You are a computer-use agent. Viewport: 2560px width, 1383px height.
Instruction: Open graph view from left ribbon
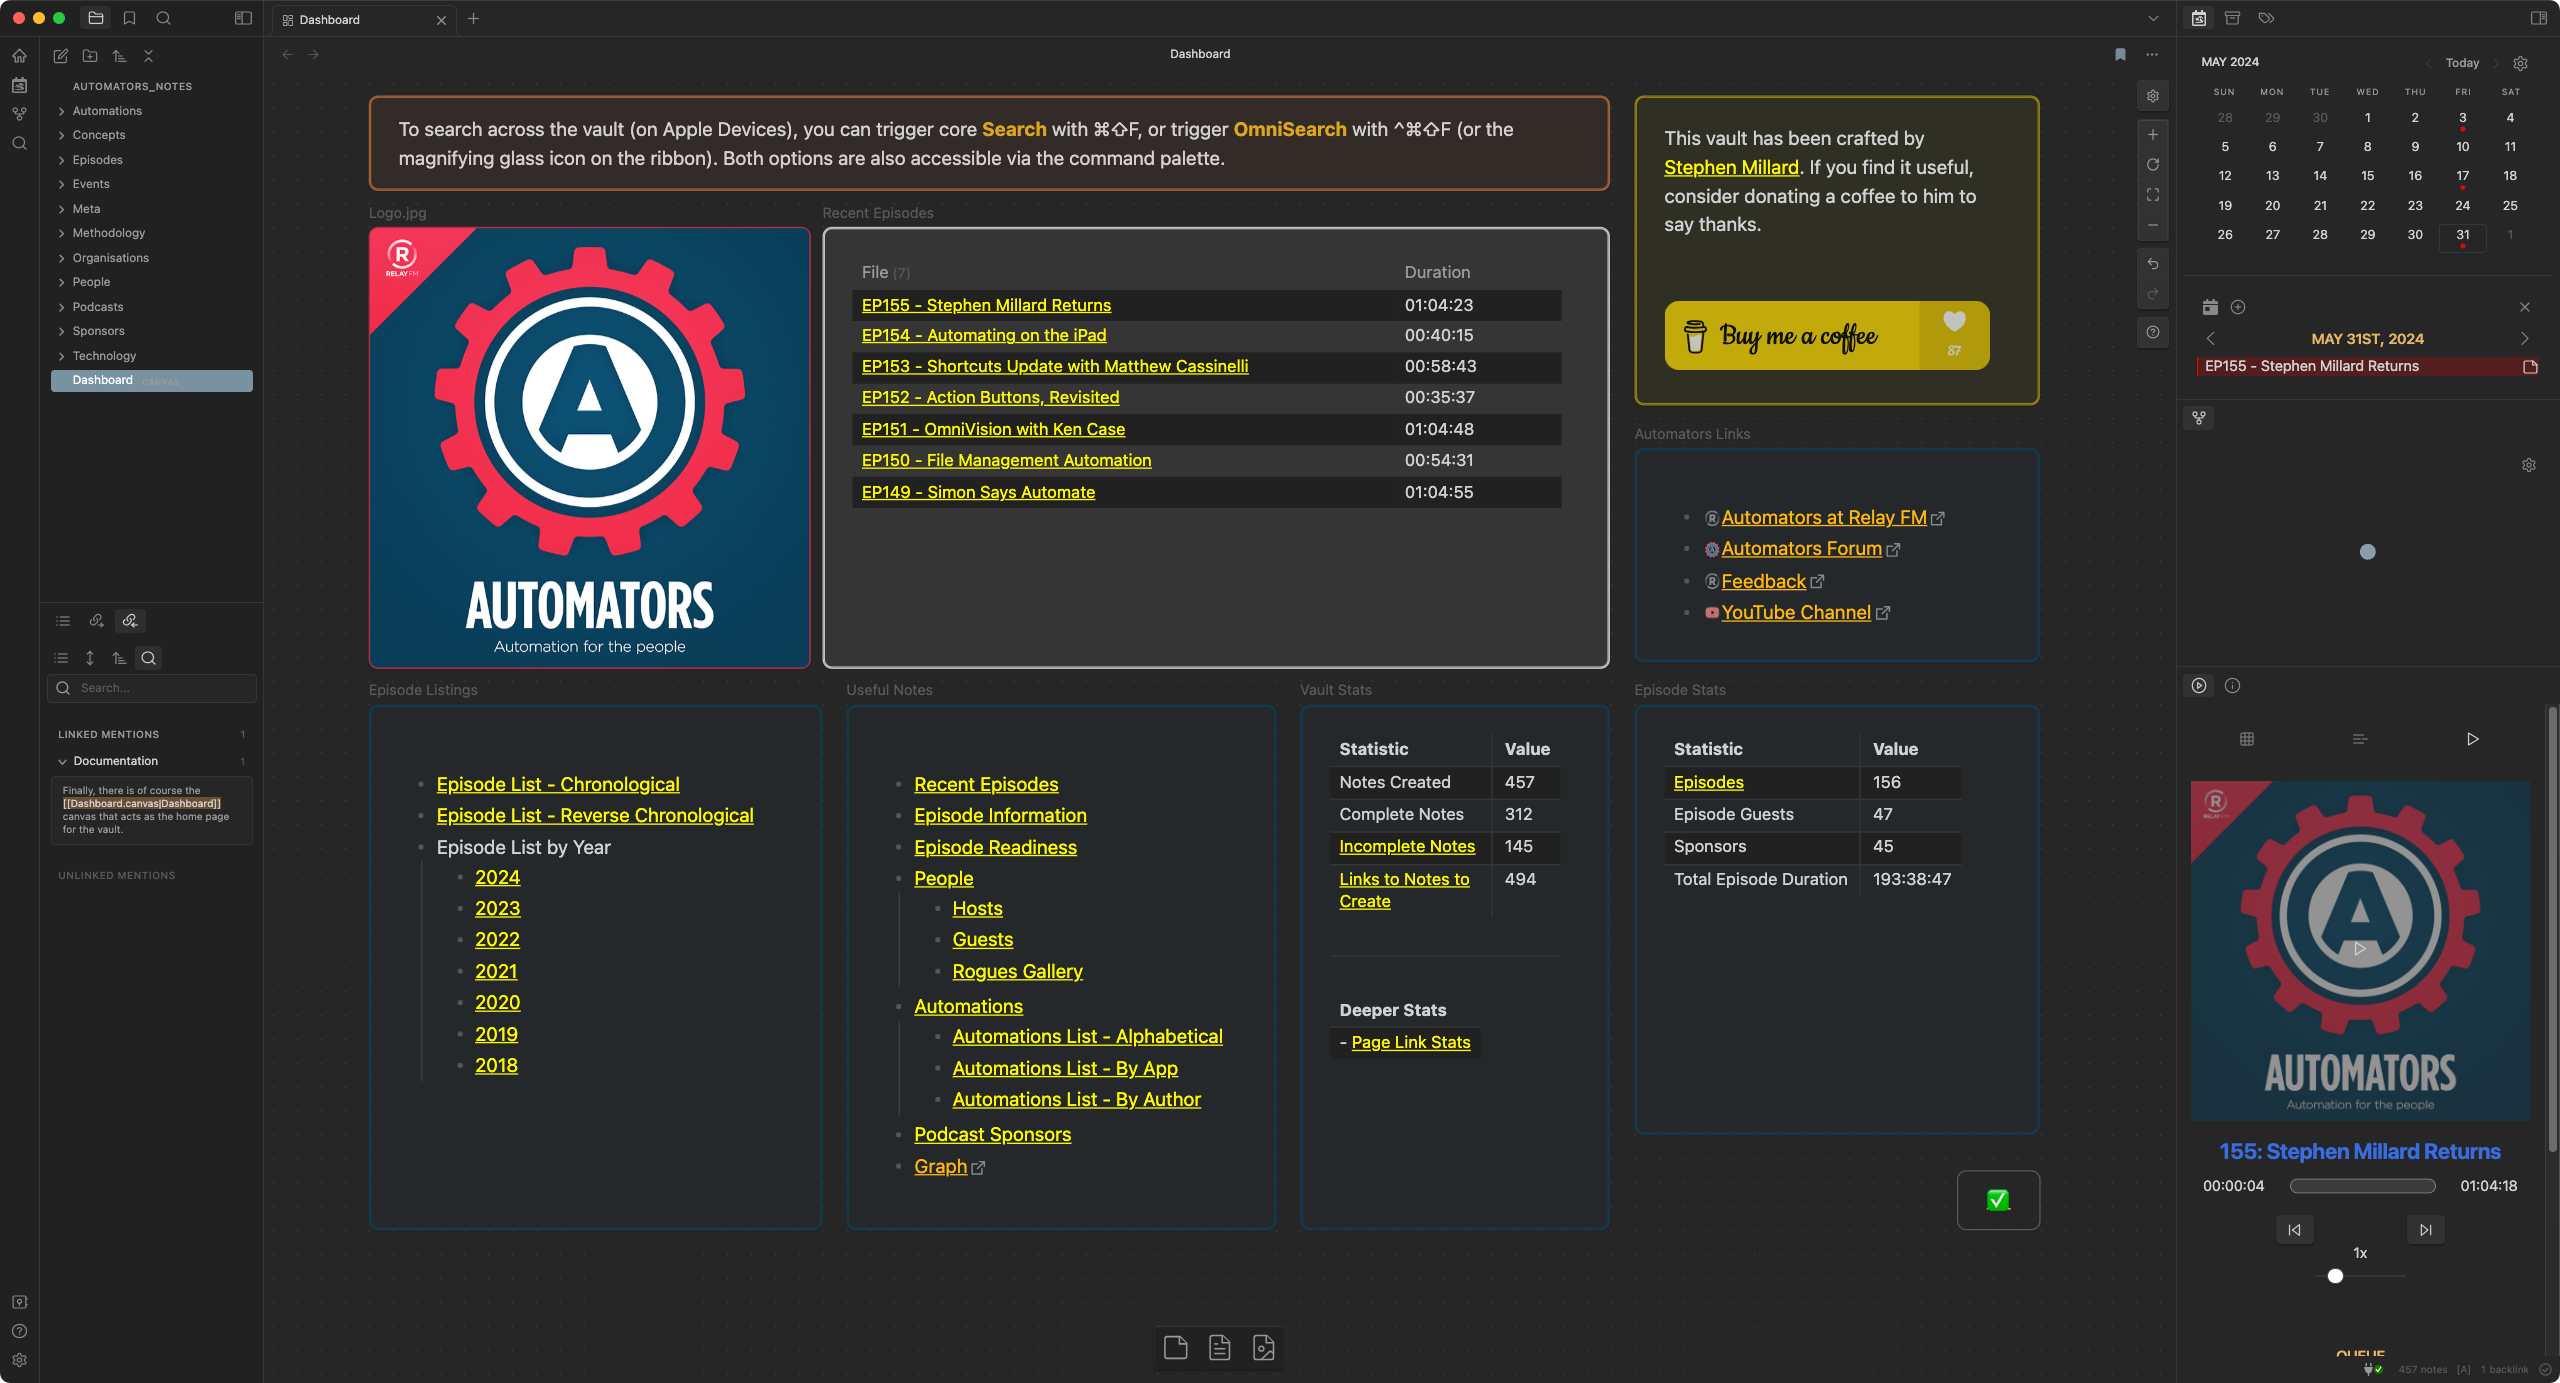coord(19,114)
